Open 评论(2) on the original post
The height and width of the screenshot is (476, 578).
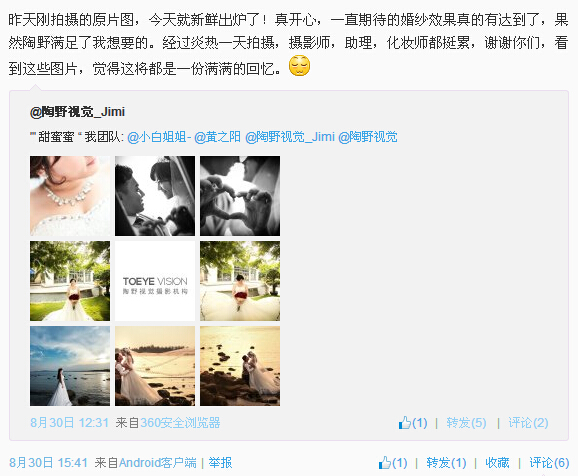coord(528,423)
